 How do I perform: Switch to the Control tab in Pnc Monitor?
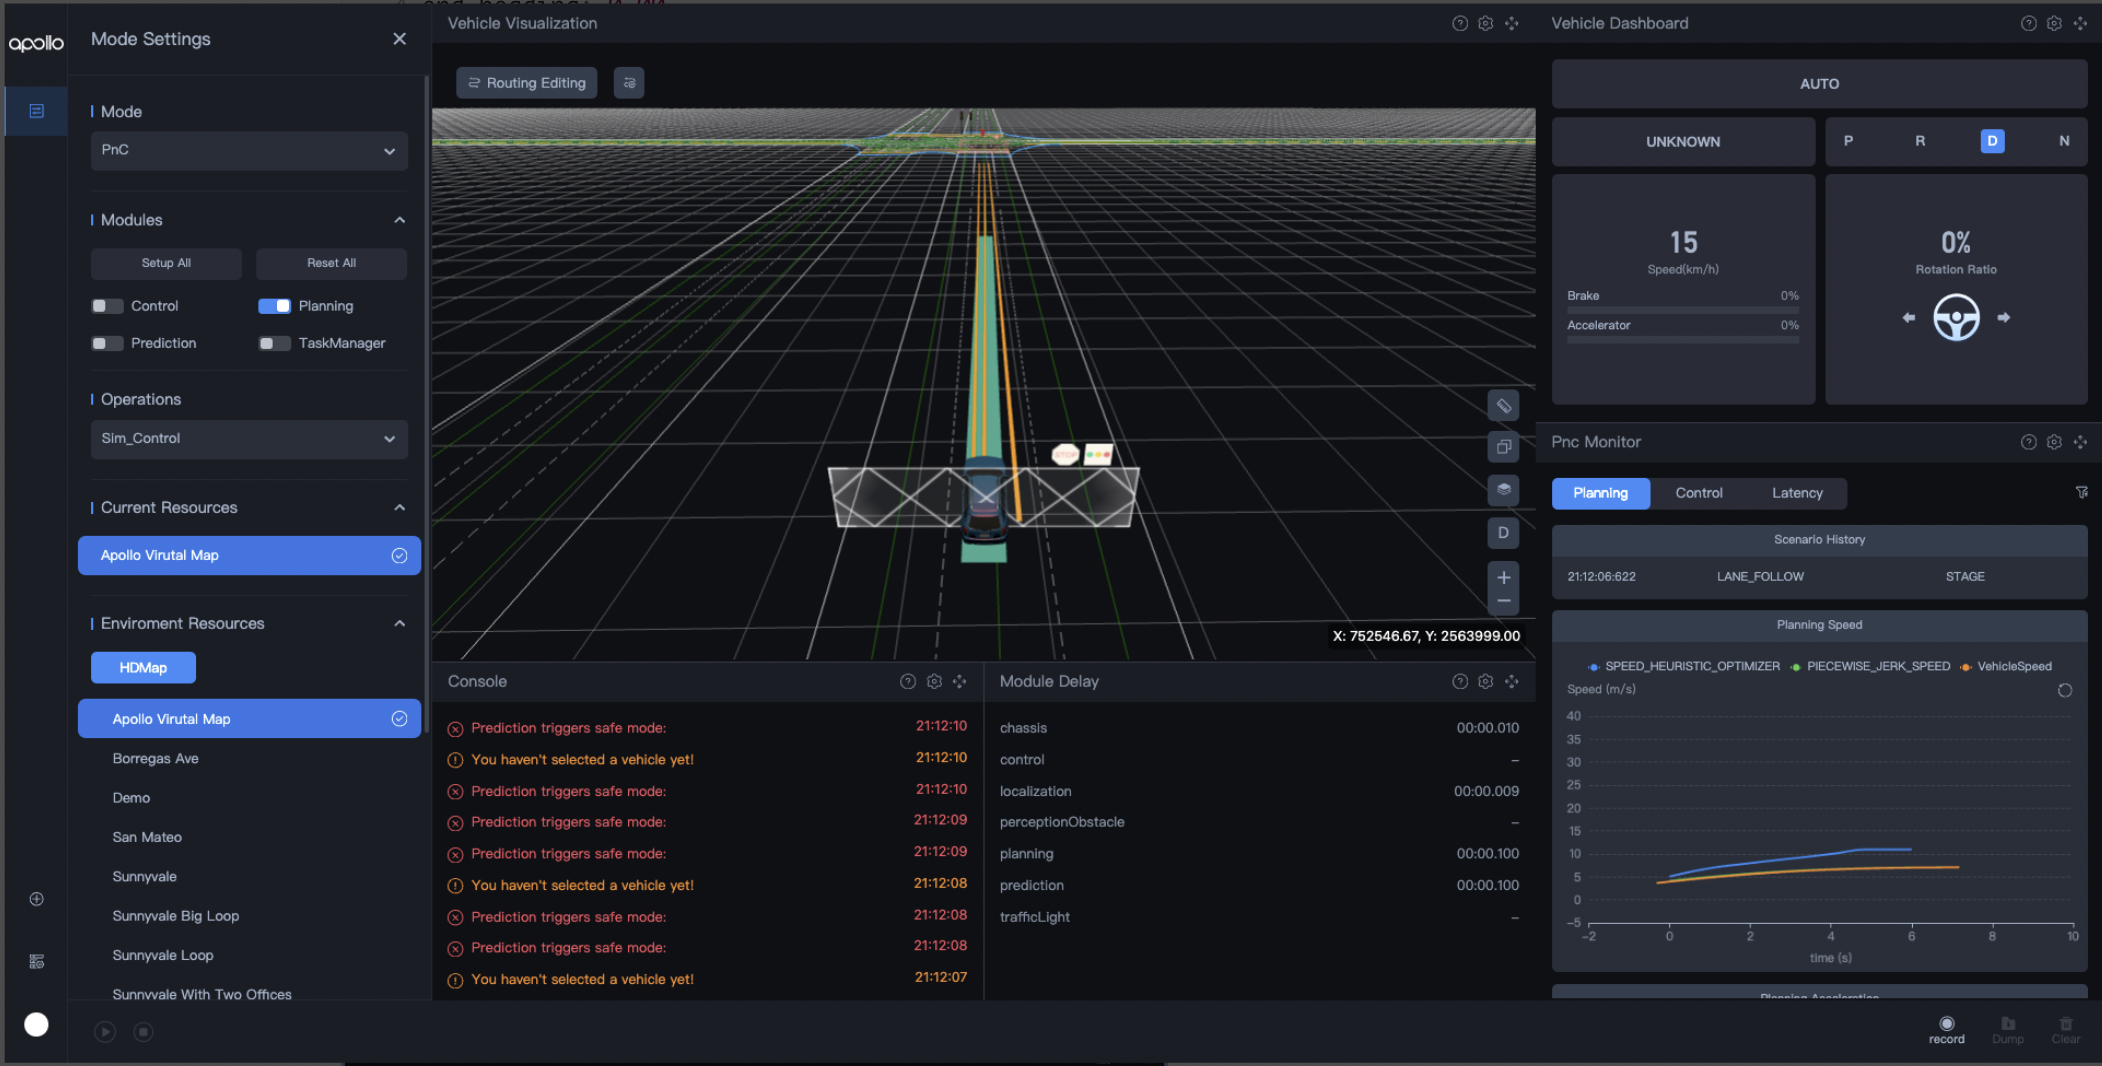pos(1698,493)
